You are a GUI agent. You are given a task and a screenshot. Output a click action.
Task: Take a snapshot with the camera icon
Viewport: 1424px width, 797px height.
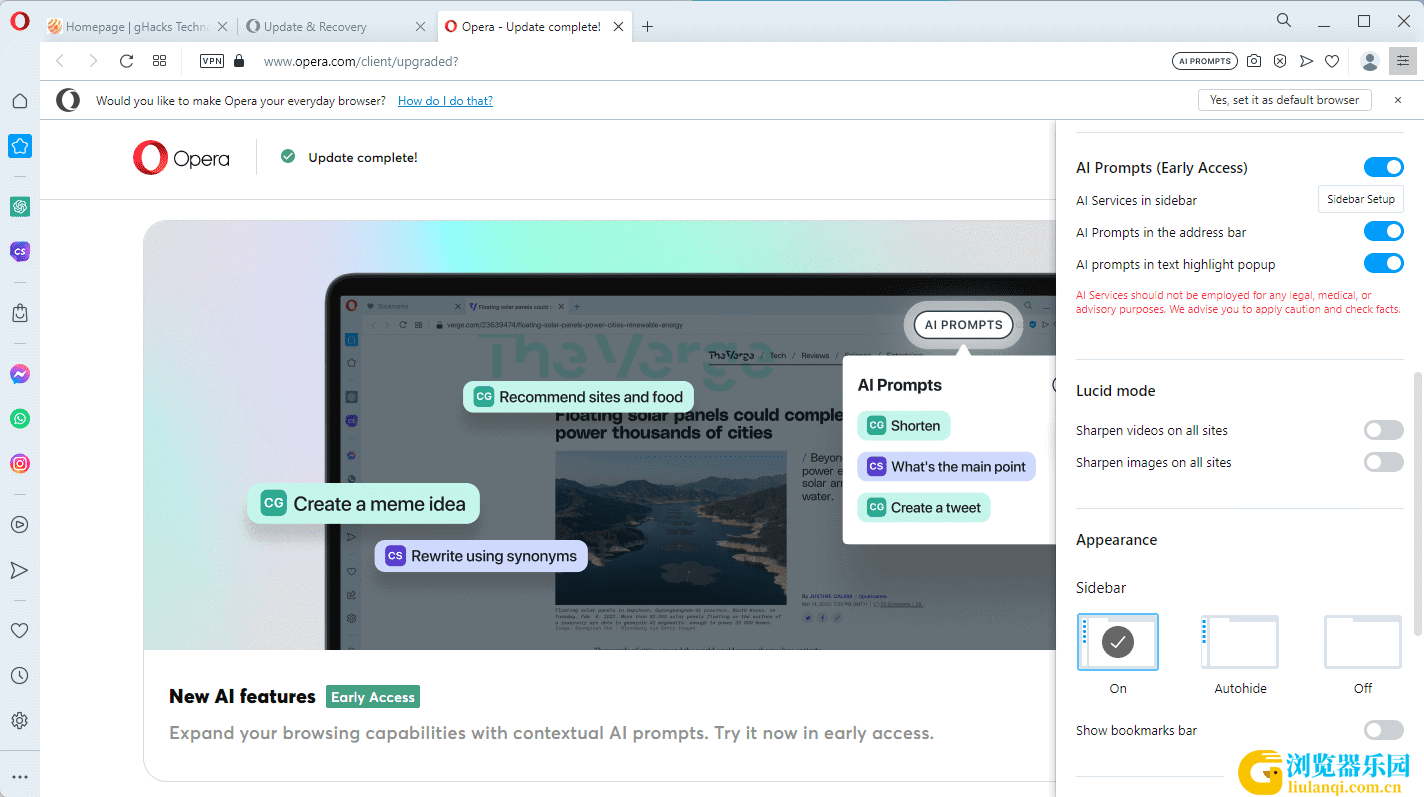1254,61
